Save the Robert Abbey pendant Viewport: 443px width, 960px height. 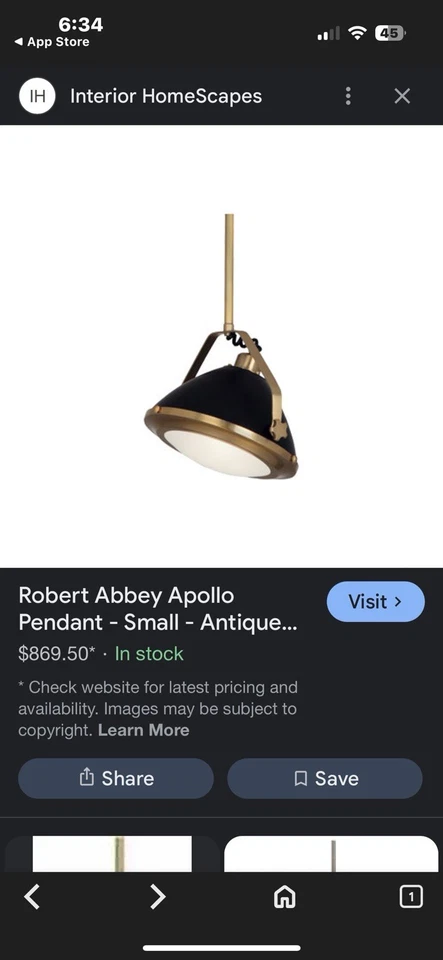point(325,778)
